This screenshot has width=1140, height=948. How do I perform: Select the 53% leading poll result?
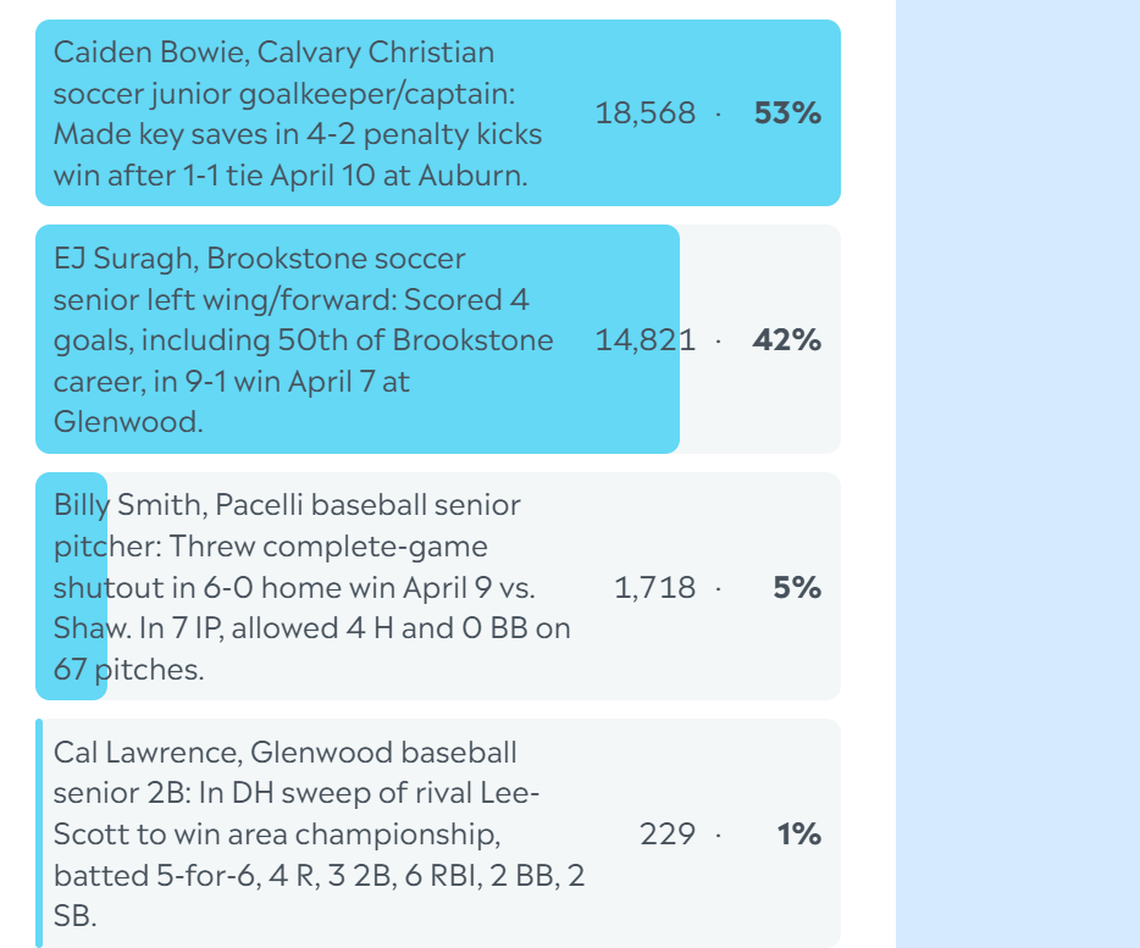coord(787,113)
